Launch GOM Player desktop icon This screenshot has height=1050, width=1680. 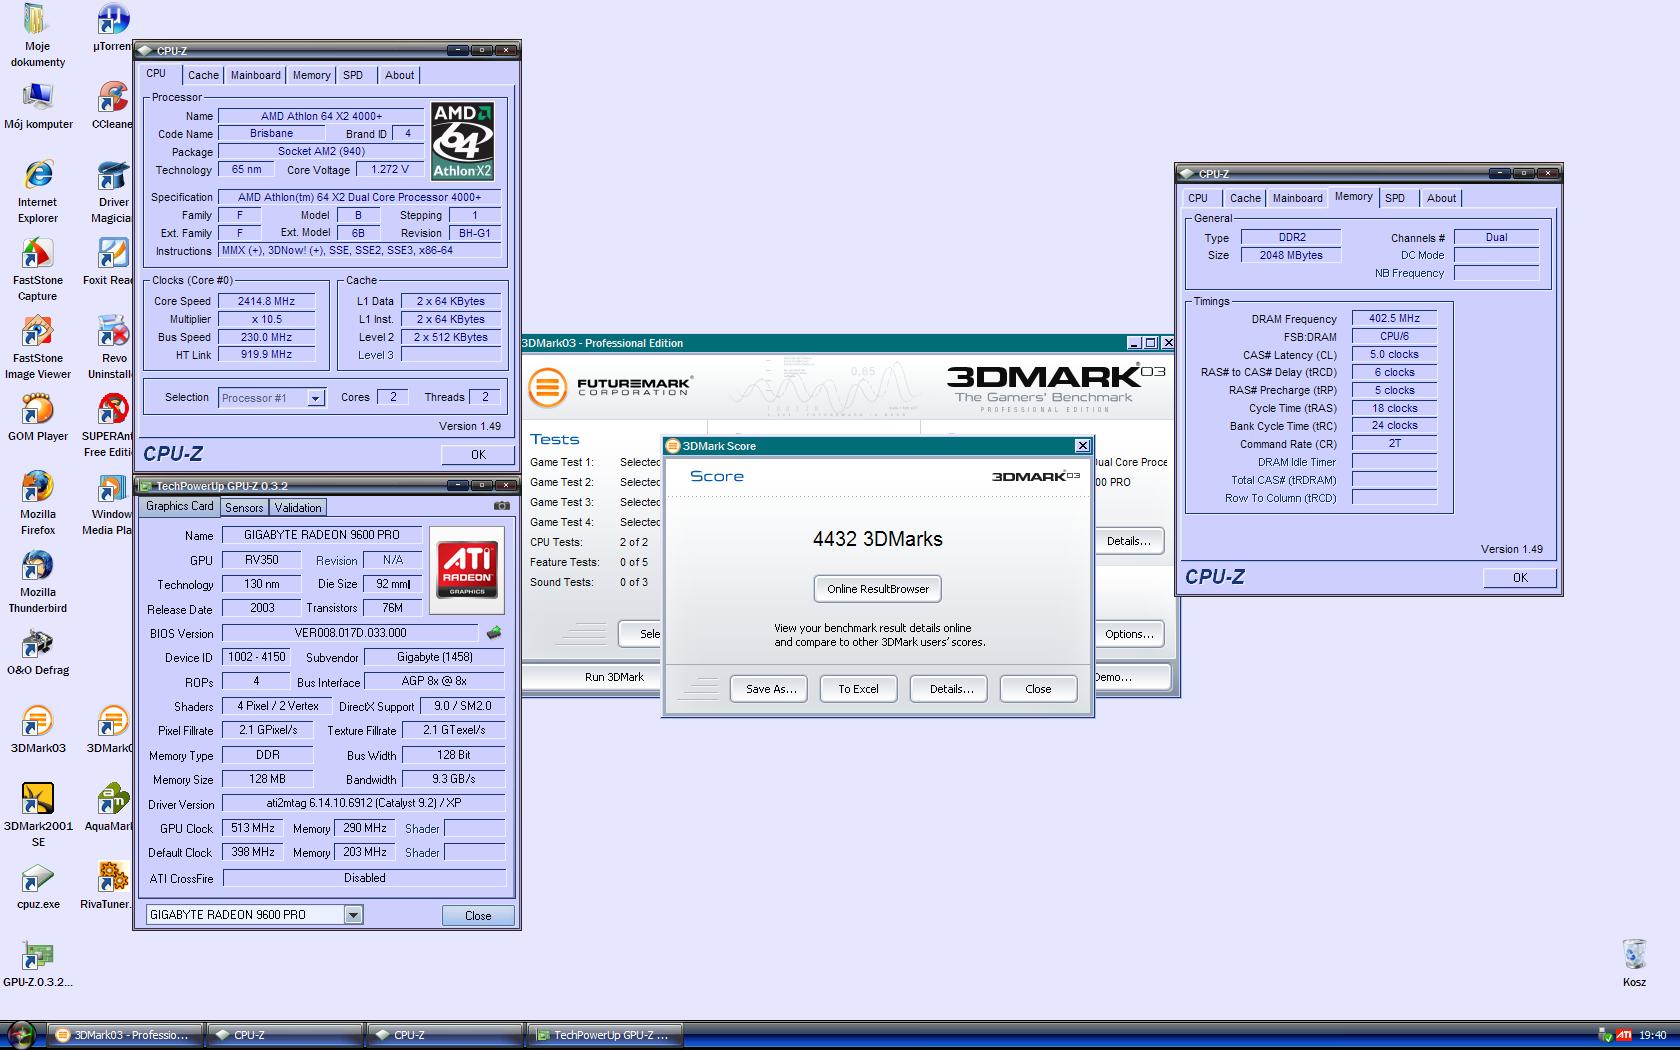[x=38, y=417]
